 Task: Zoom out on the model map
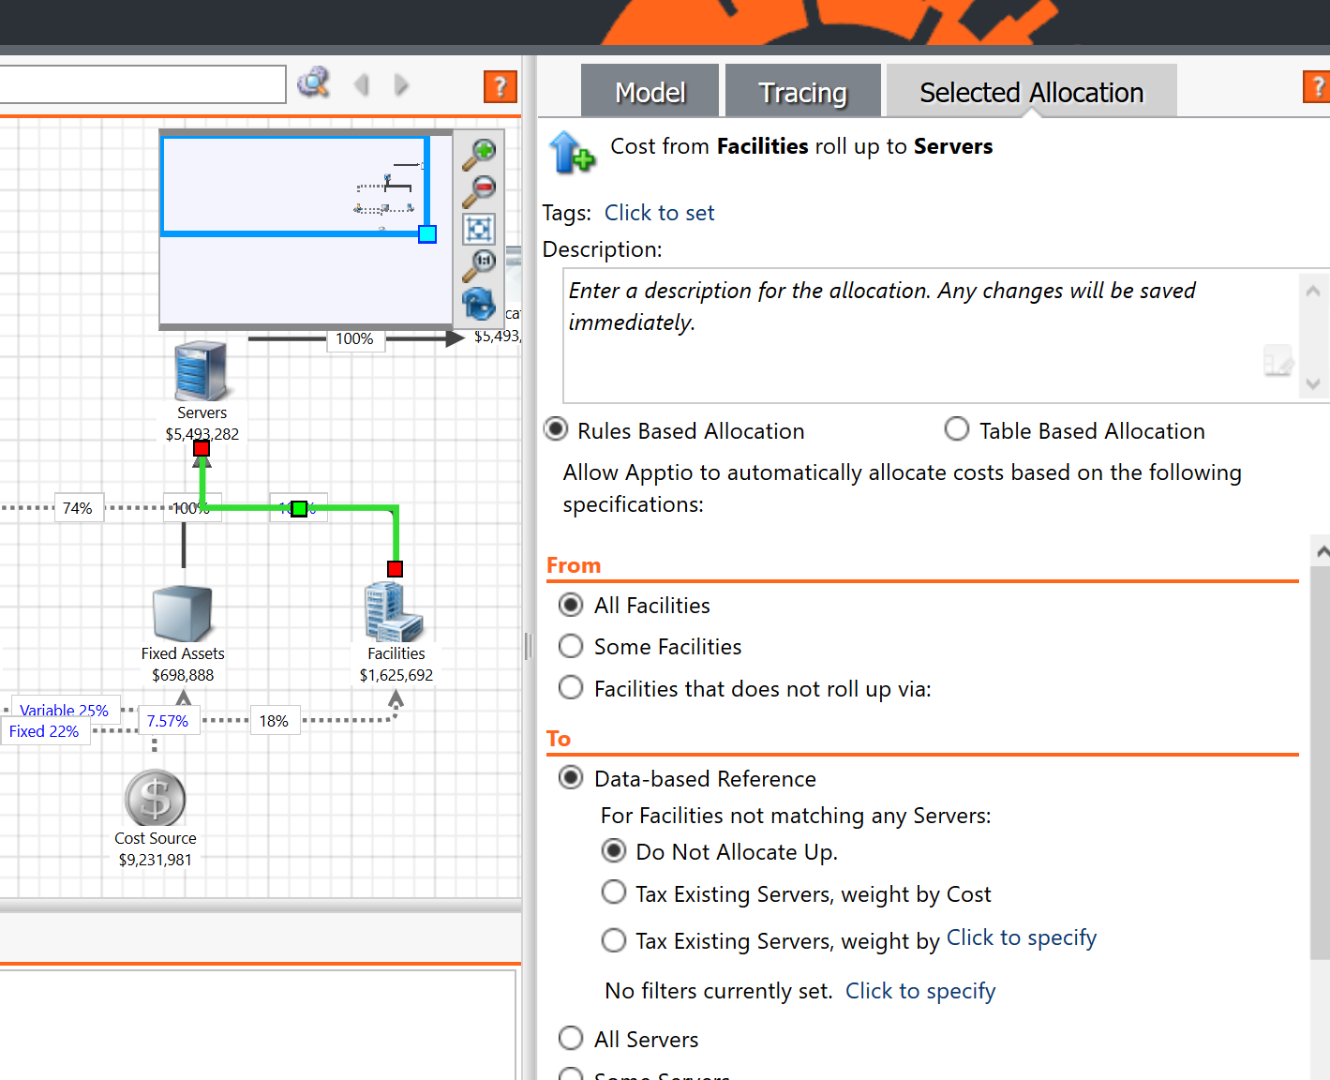pos(480,190)
